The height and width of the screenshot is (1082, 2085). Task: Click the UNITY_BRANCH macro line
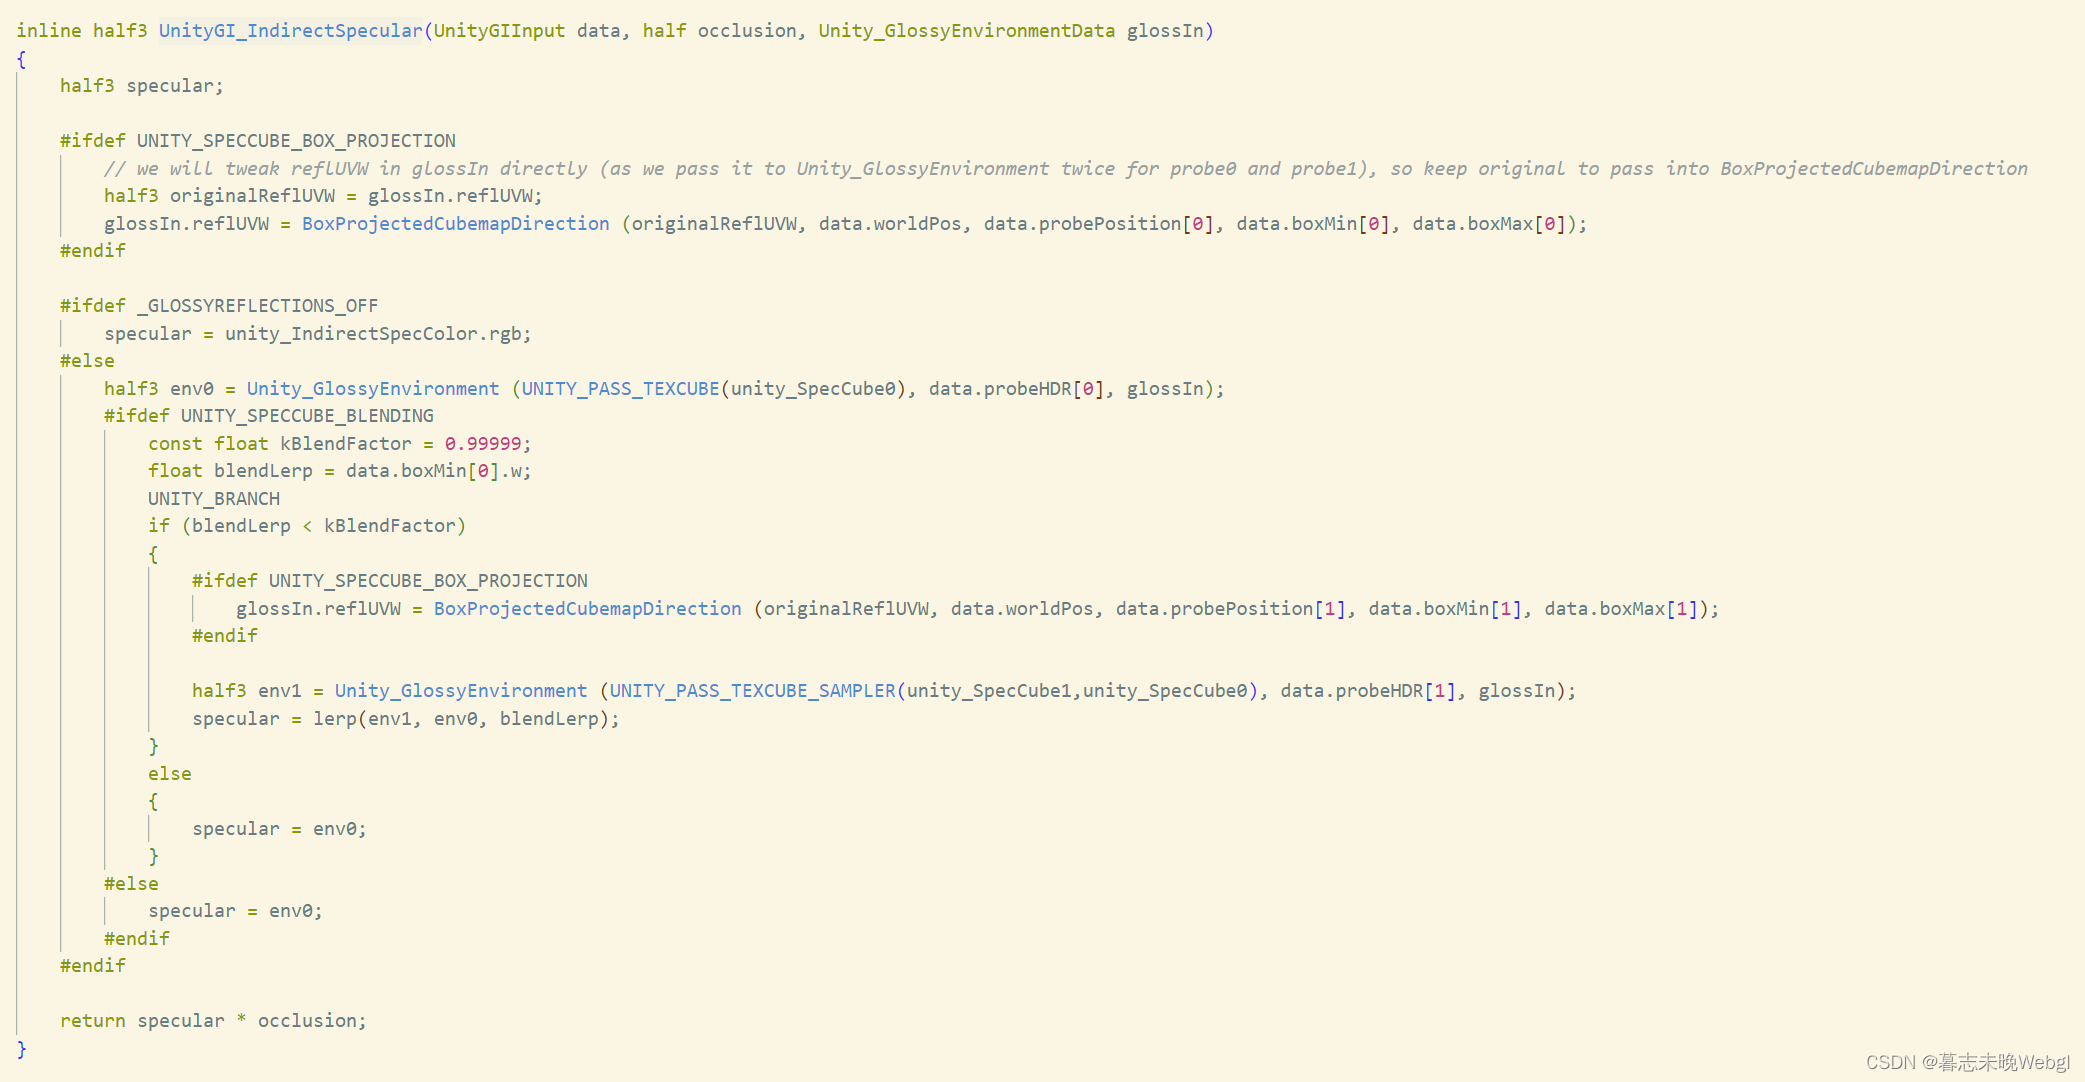click(214, 498)
